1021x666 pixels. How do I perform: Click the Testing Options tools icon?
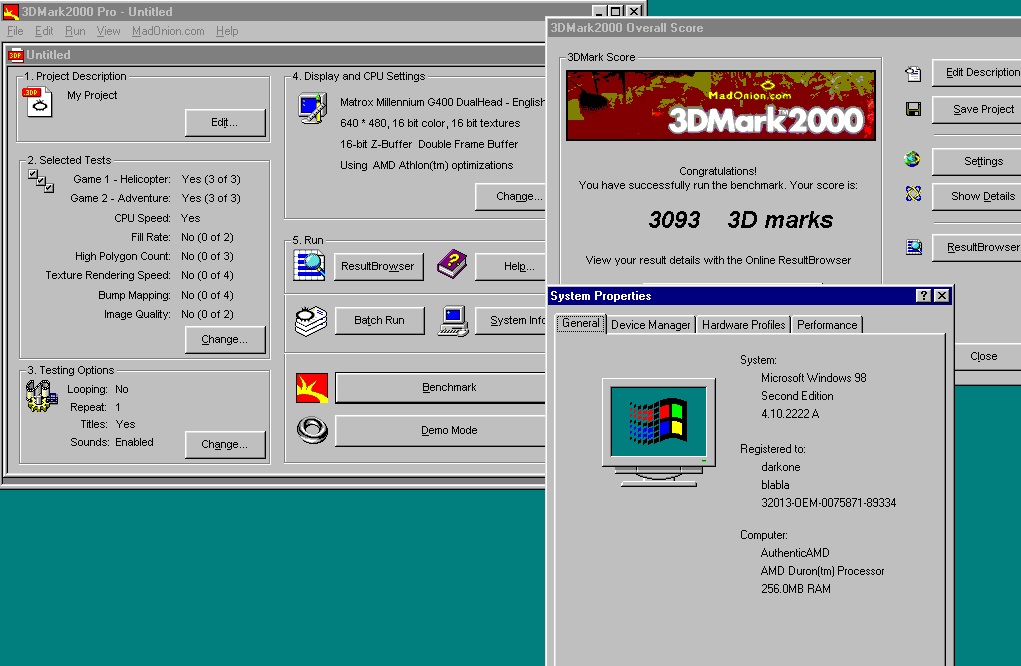(x=41, y=396)
